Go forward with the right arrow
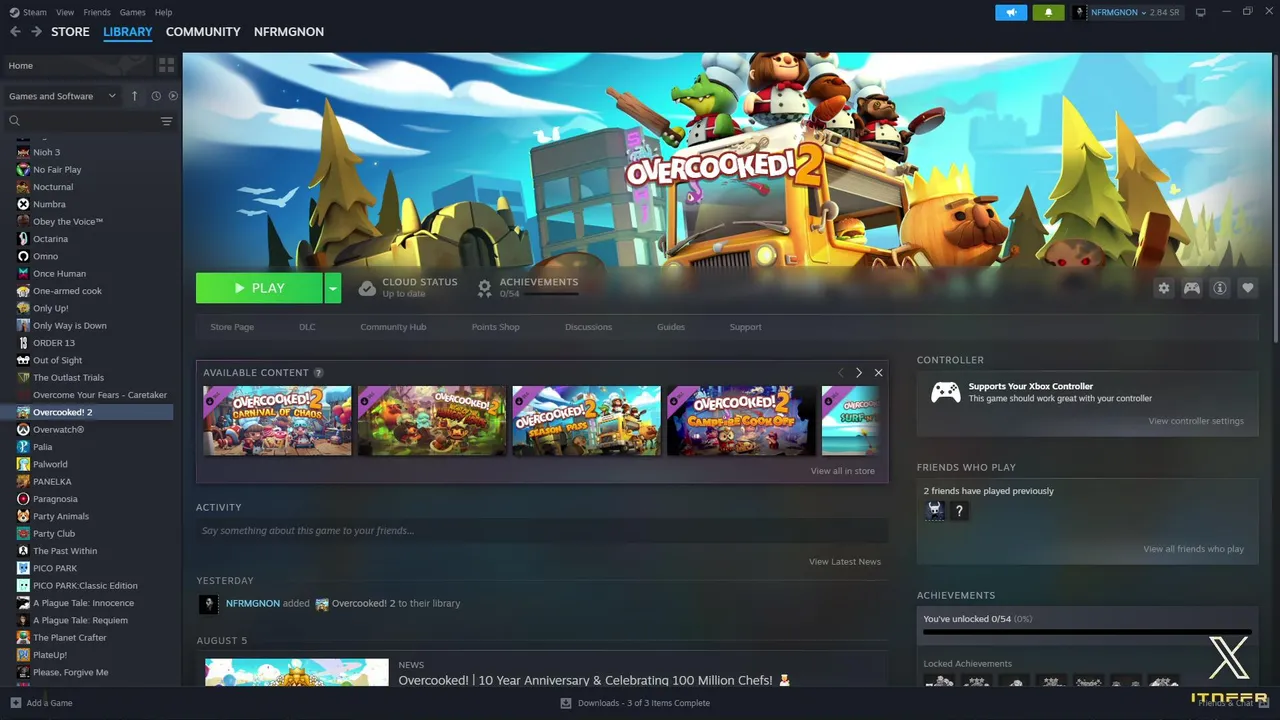The image size is (1280, 720). point(36,32)
